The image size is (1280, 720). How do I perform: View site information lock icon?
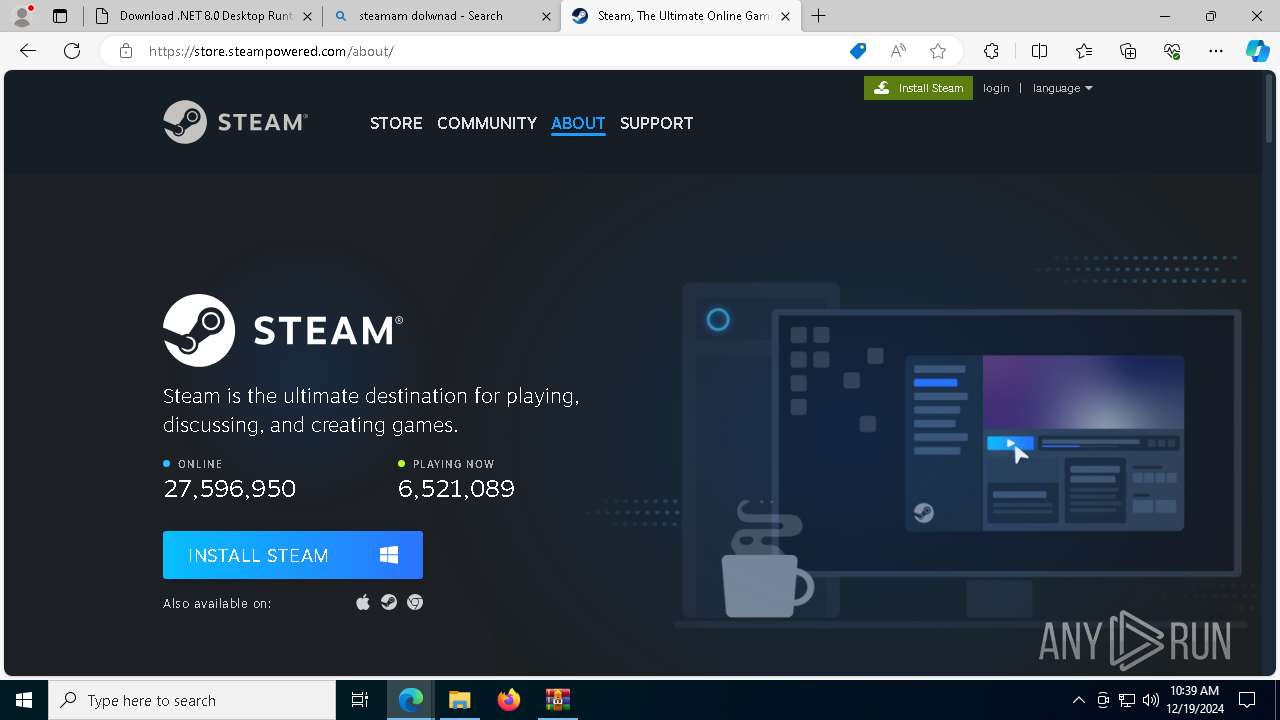126,51
